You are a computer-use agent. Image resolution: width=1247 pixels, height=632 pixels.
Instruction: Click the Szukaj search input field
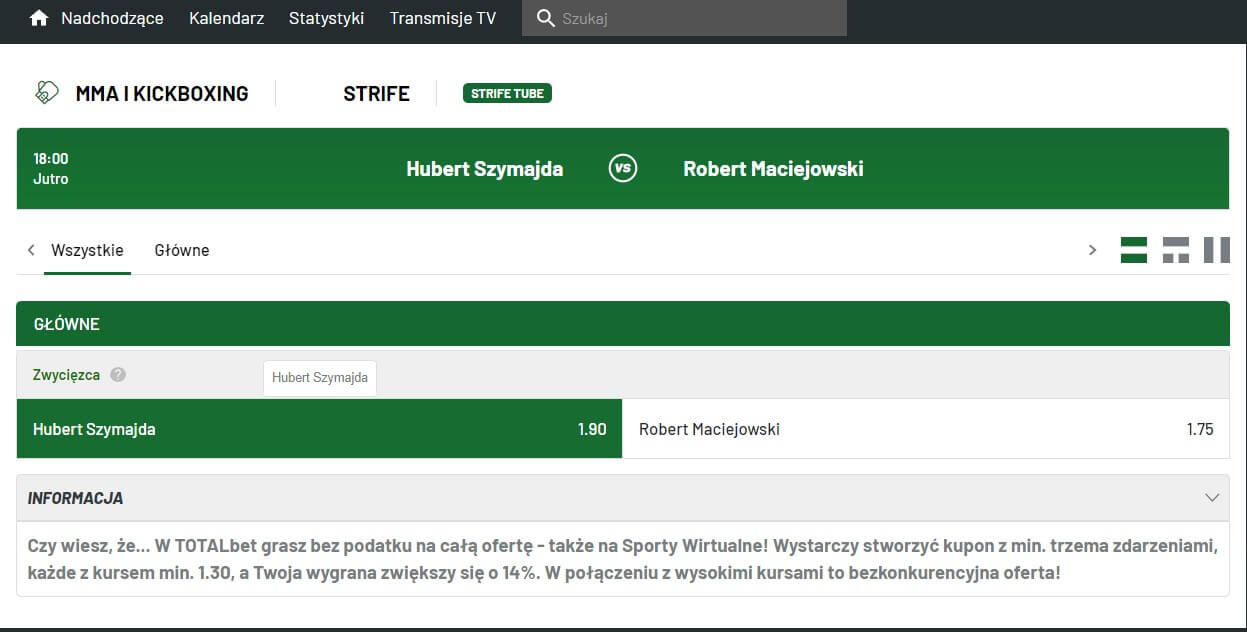coord(700,18)
